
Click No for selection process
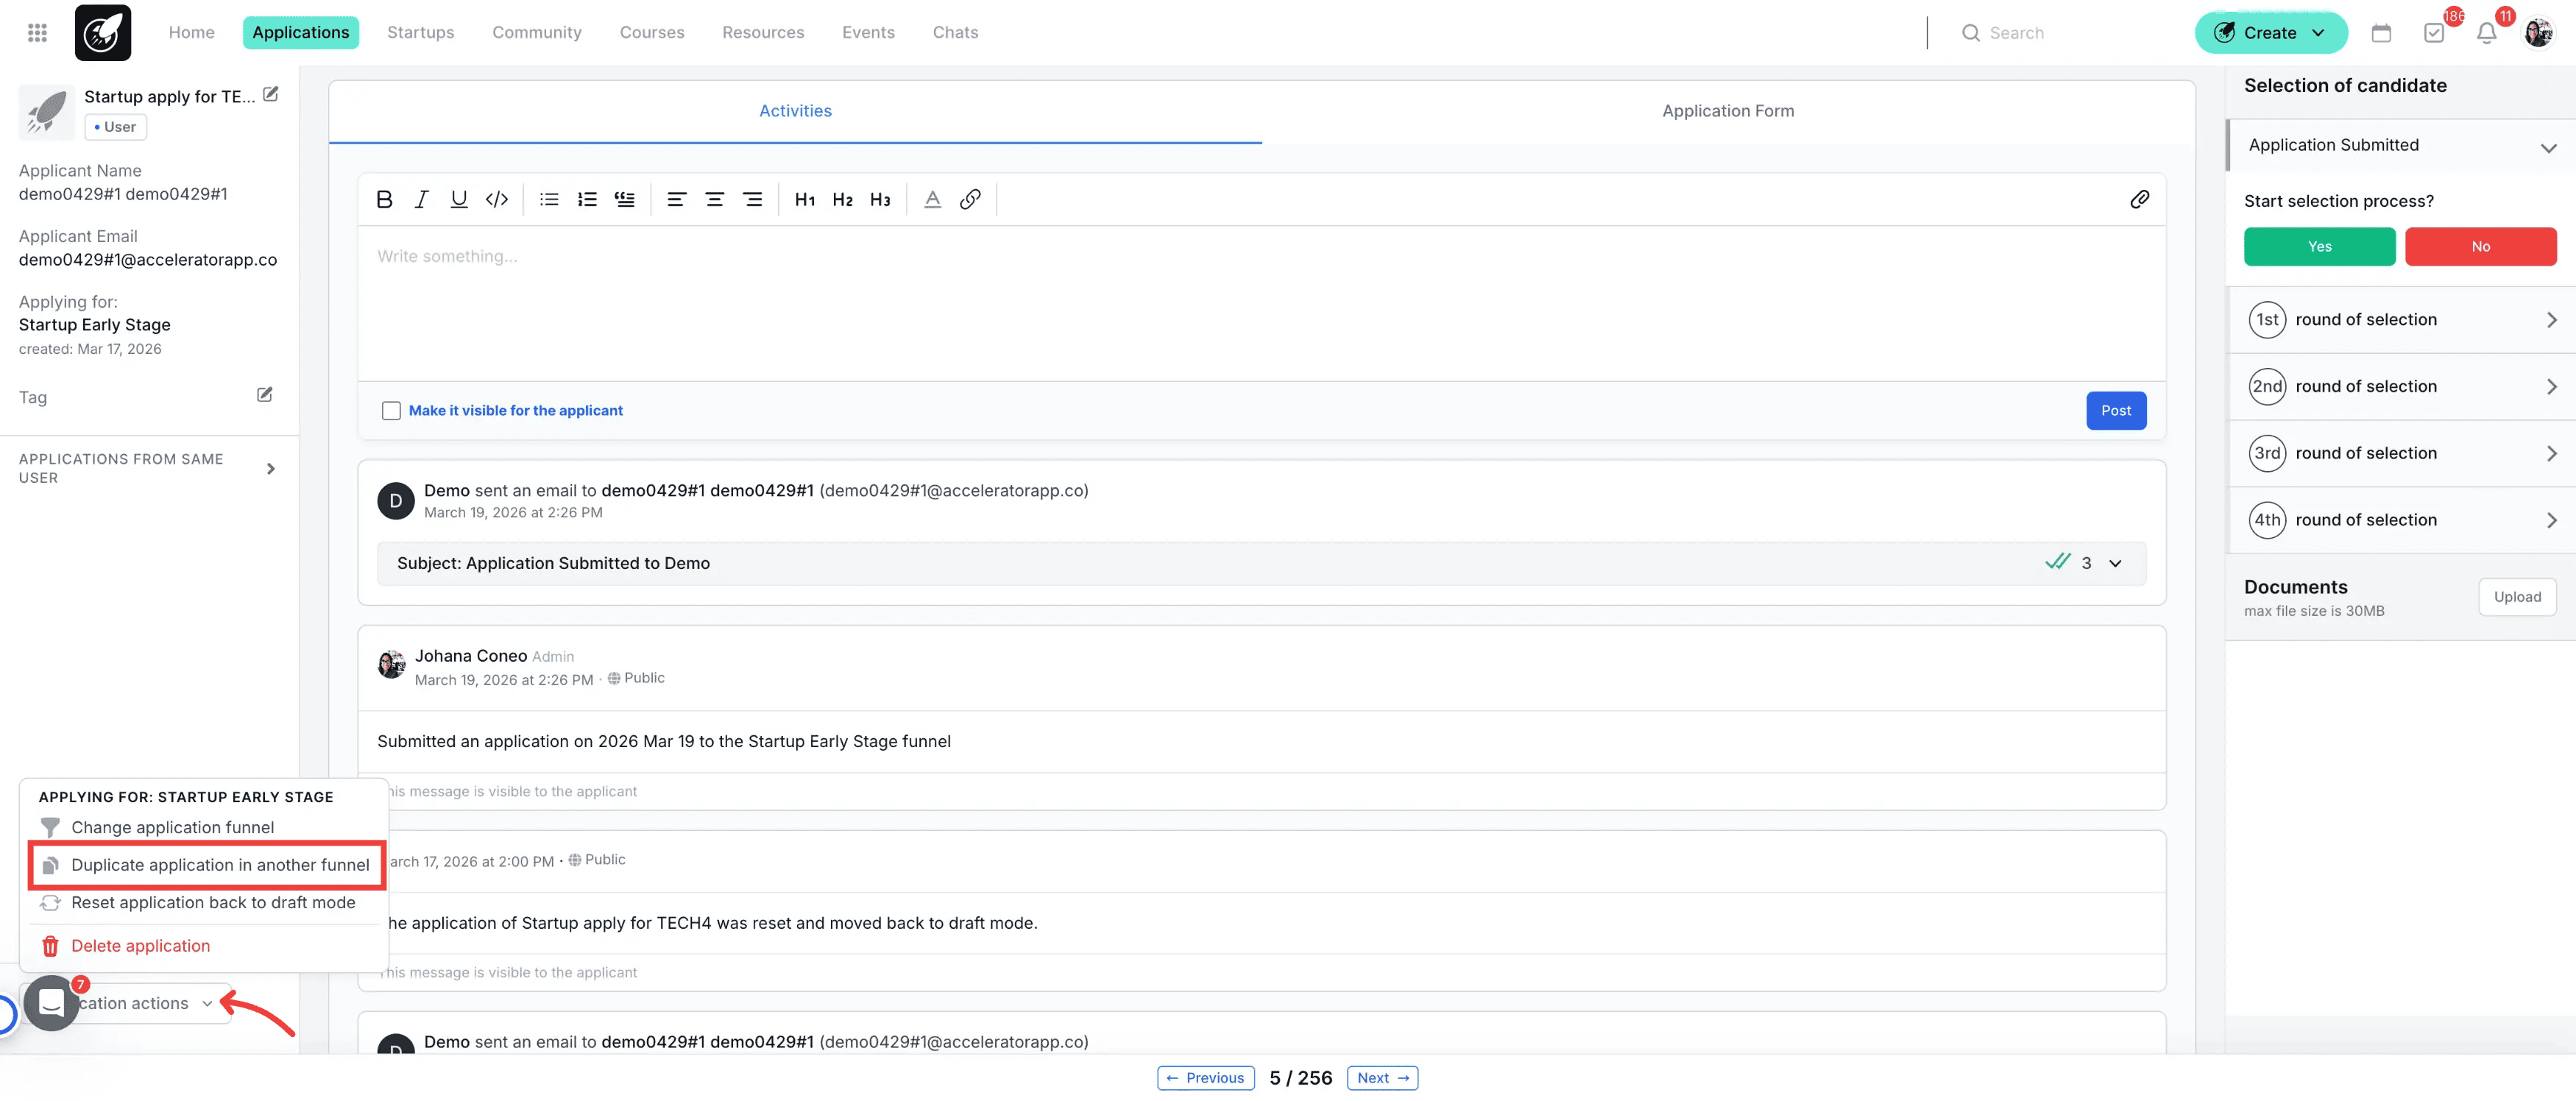click(2480, 246)
